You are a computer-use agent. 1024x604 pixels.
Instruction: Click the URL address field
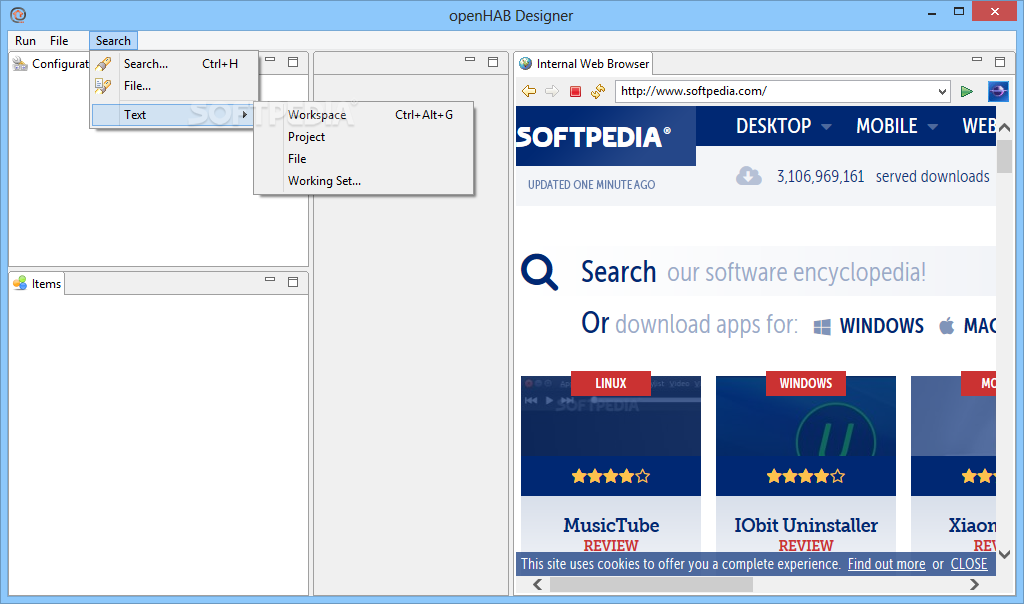pos(776,91)
